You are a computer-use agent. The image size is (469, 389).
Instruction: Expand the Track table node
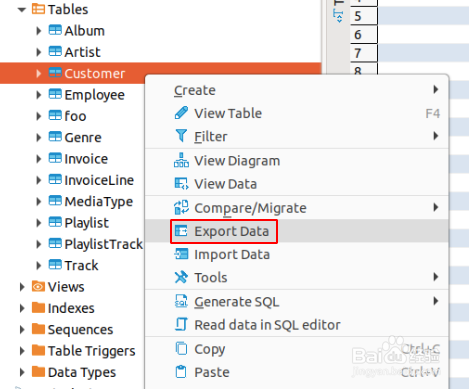(39, 265)
